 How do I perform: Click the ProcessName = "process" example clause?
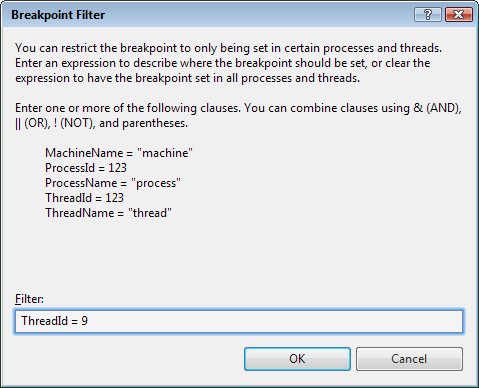[113, 183]
